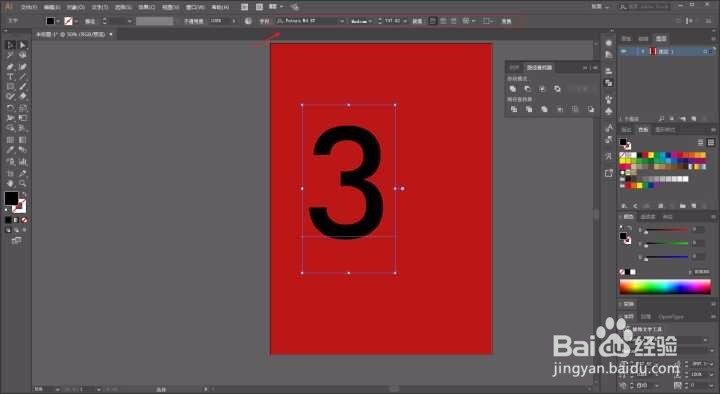Viewport: 720px width, 394px height.
Task: Select the Hand tool
Action: tap(10, 183)
